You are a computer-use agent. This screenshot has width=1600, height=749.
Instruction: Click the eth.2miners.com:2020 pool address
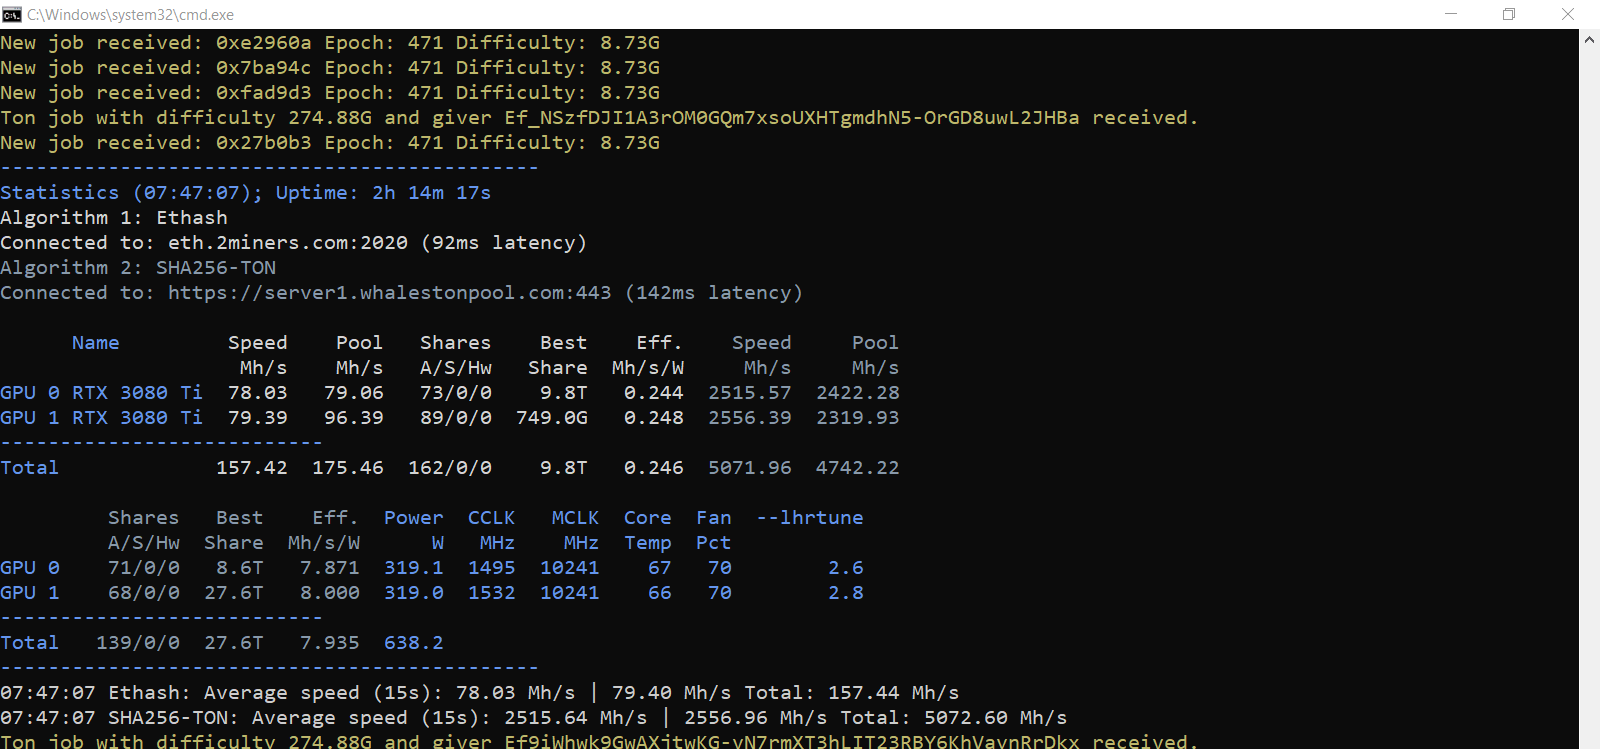click(288, 243)
